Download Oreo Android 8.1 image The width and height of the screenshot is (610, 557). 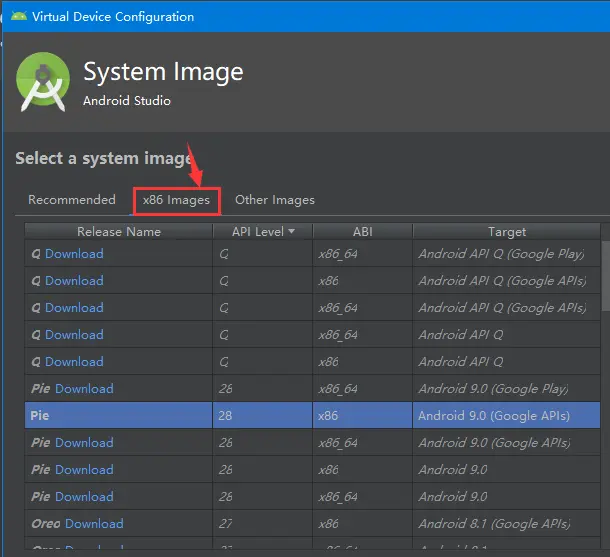(x=94, y=524)
